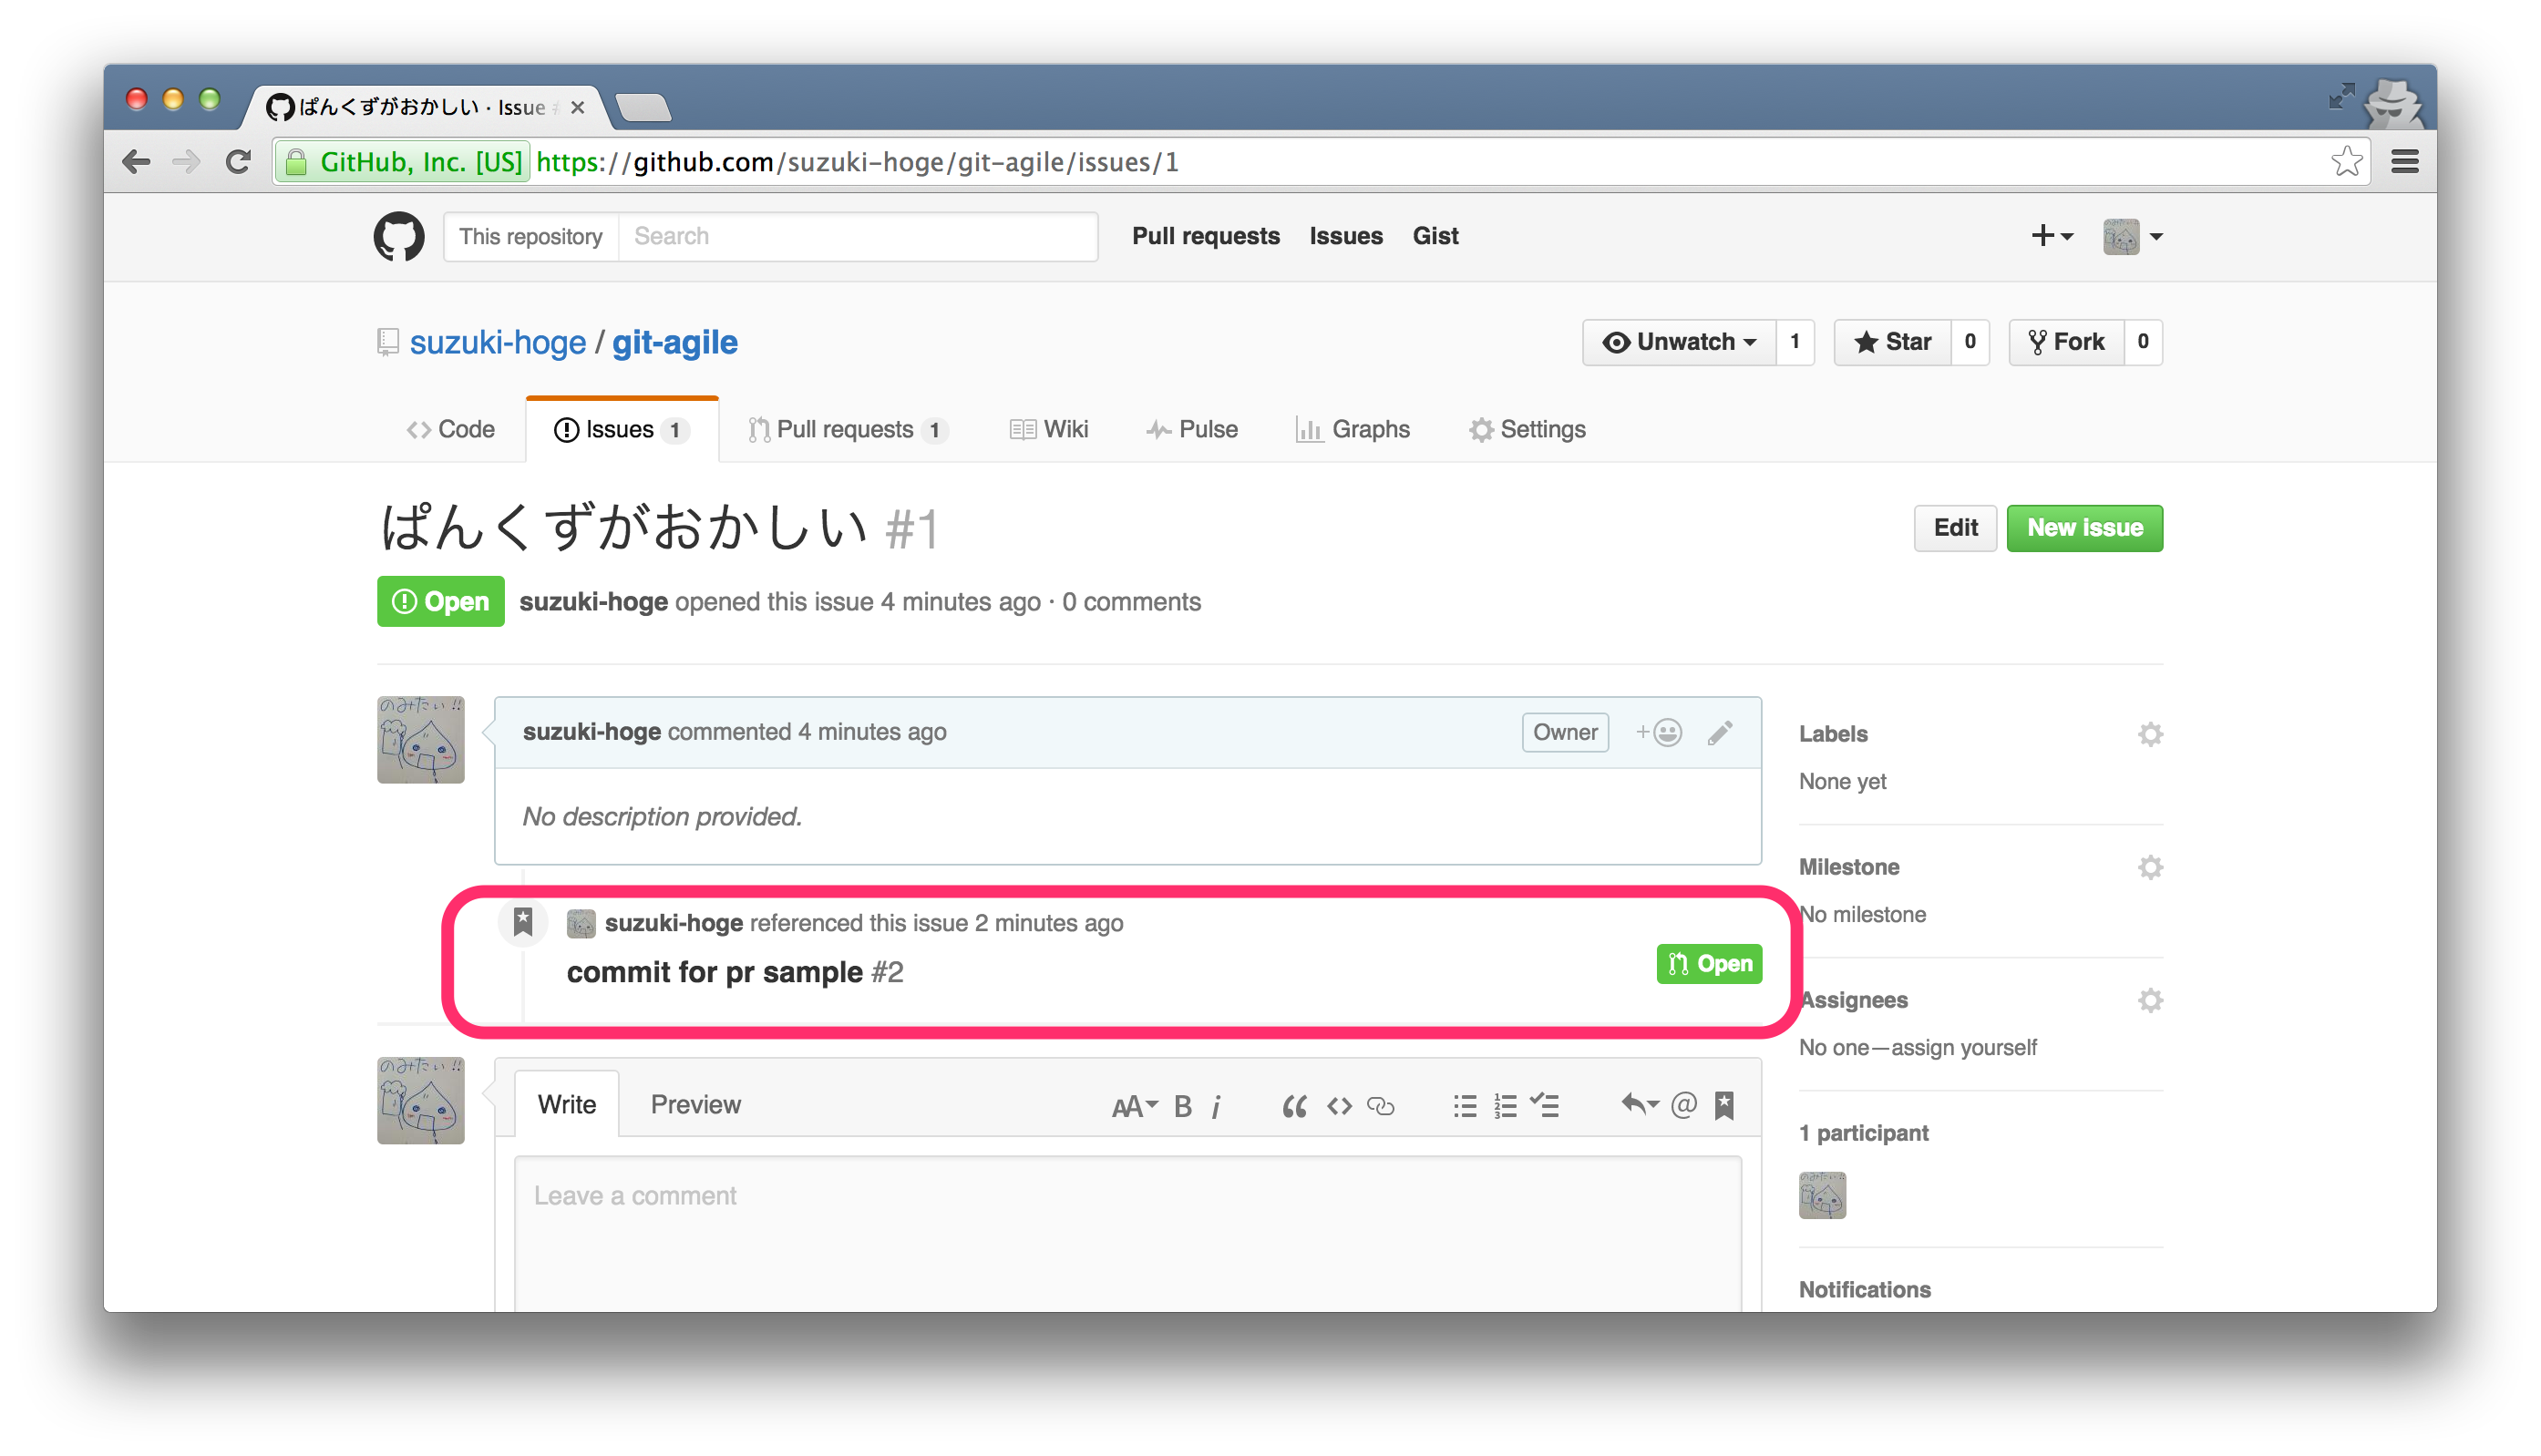Switch to the Preview tab
Screen dimensions: 2541x1456
695,1104
